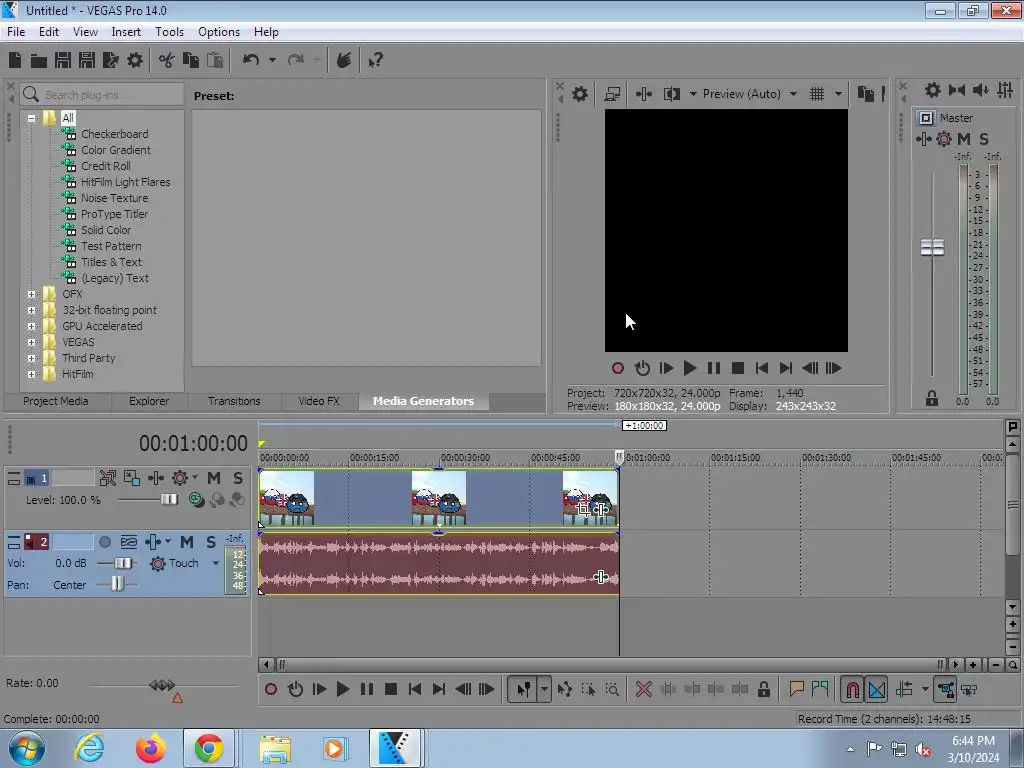The image size is (1024, 768).
Task: Click the audio waveform event on track 2
Action: [439, 564]
